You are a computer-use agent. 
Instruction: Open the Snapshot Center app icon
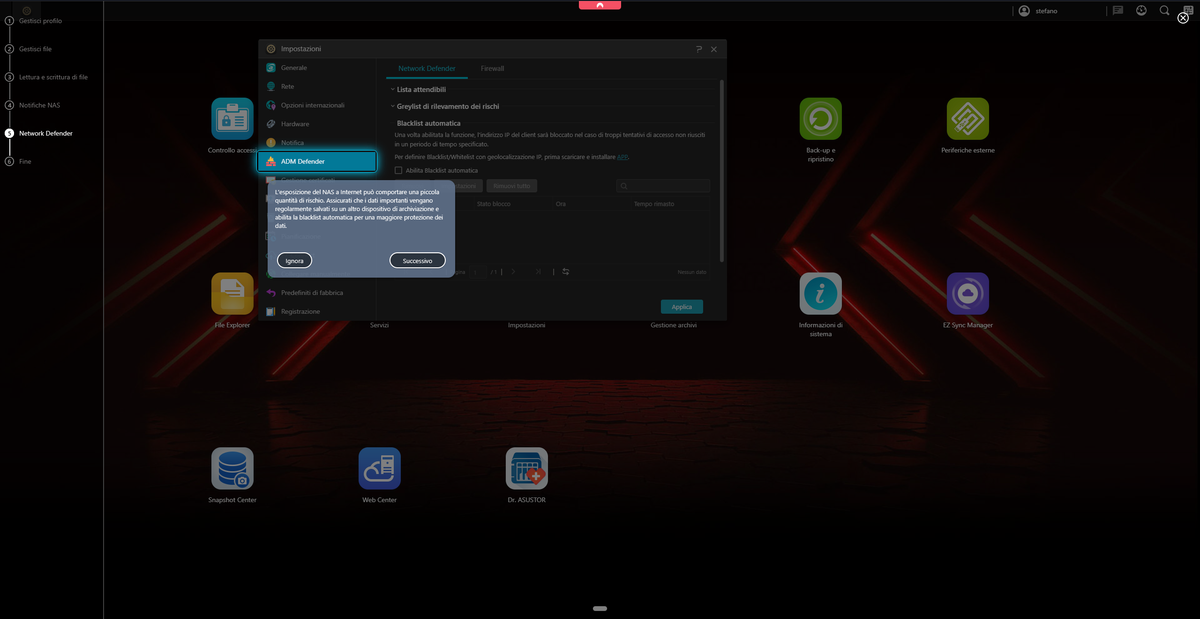coord(232,468)
